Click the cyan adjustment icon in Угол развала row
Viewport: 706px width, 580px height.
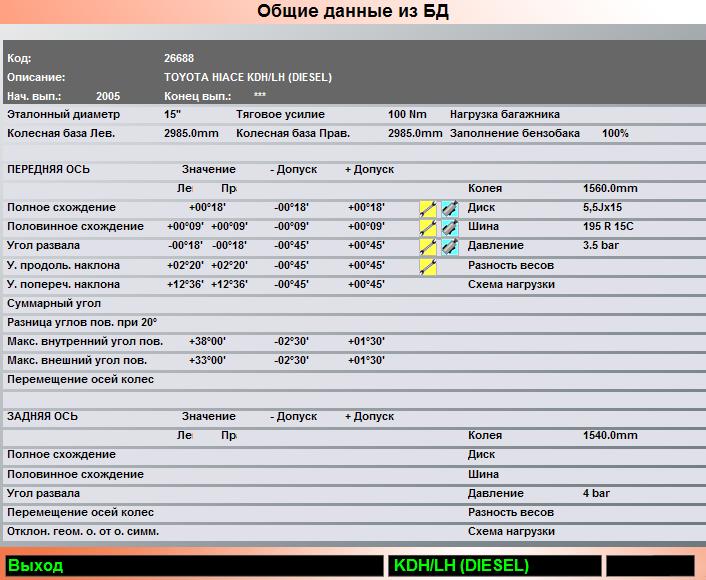[450, 247]
